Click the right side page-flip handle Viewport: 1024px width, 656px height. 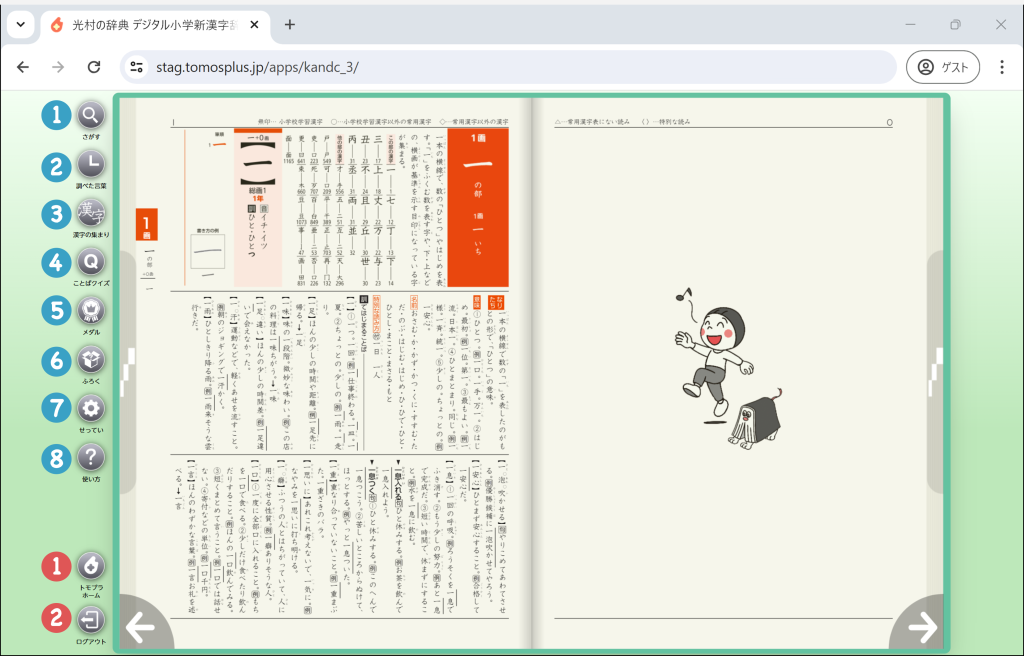935,372
